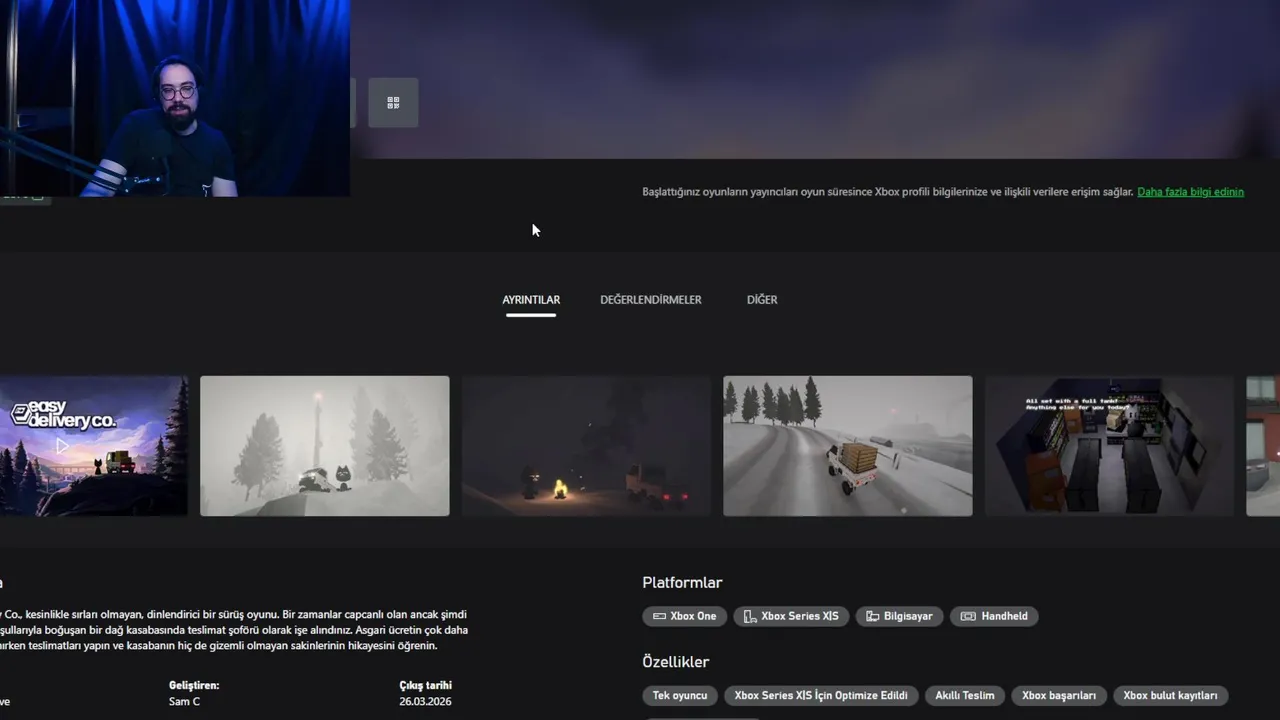The width and height of the screenshot is (1280, 720).
Task: Click the QR code icon button
Action: 393,102
